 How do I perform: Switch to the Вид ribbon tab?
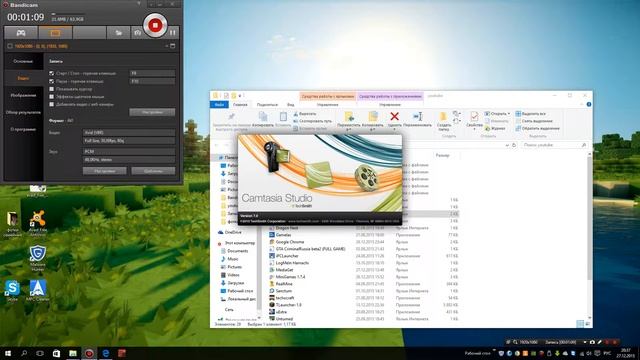coord(291,105)
